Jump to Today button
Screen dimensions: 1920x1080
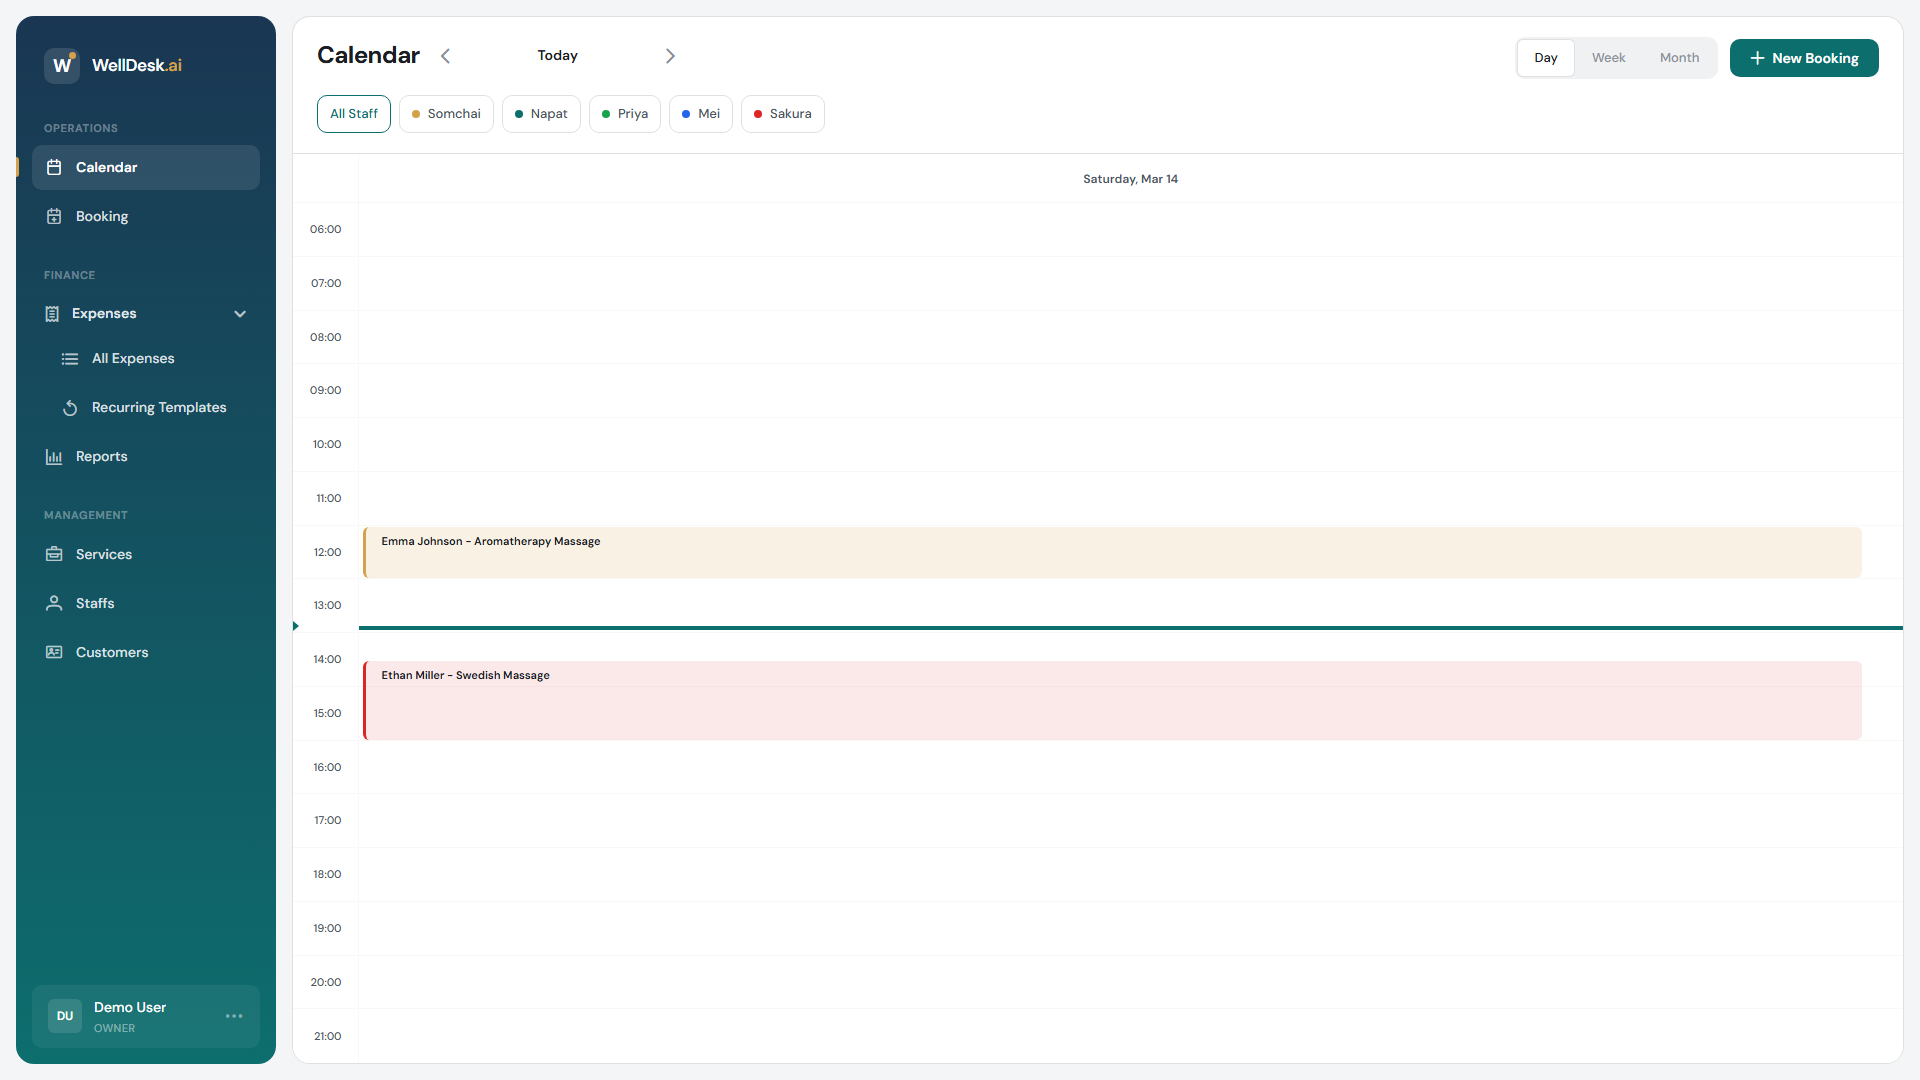pos(557,56)
